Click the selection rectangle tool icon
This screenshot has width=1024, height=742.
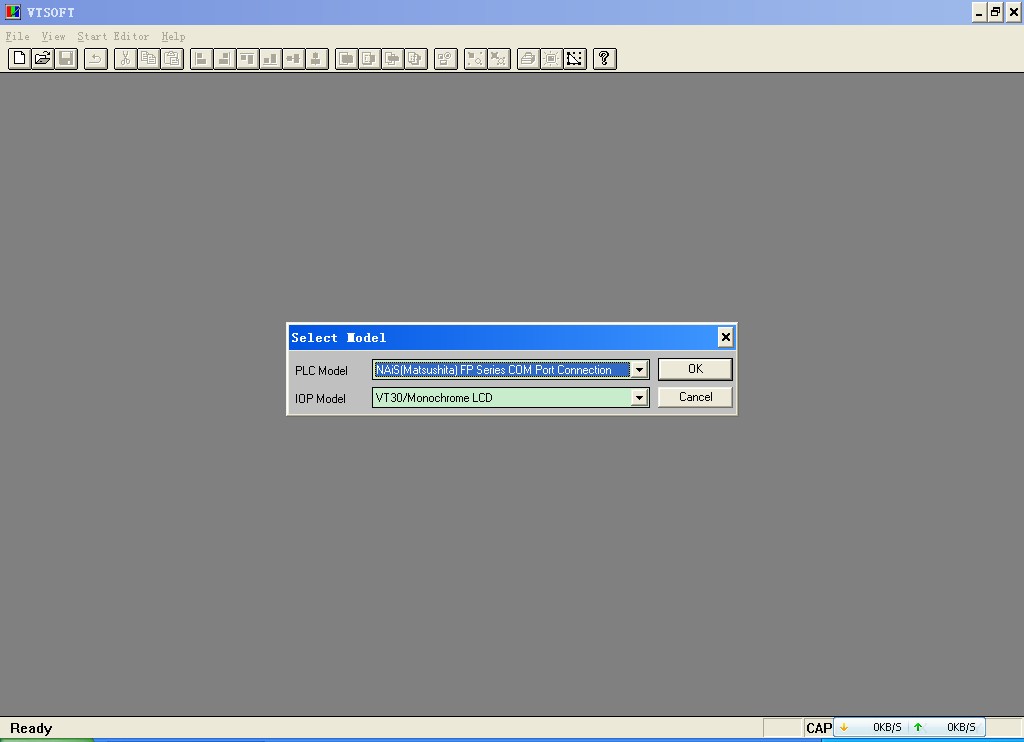[574, 59]
